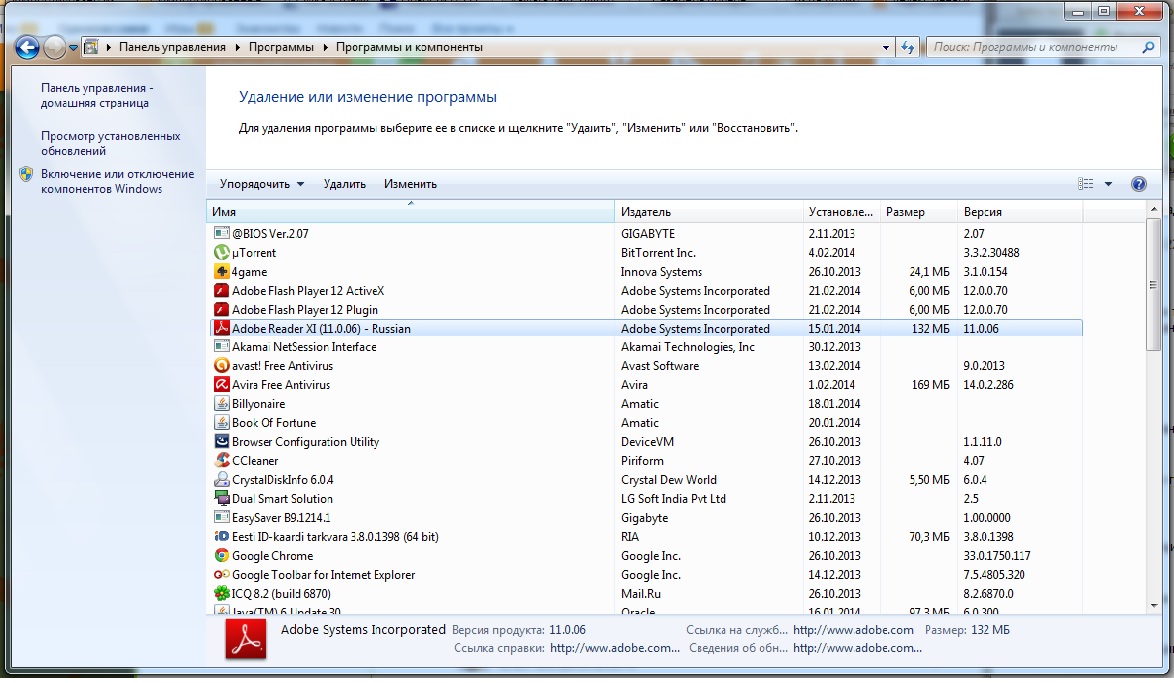Select the 4game program icon
The height and width of the screenshot is (683, 1174).
point(221,272)
